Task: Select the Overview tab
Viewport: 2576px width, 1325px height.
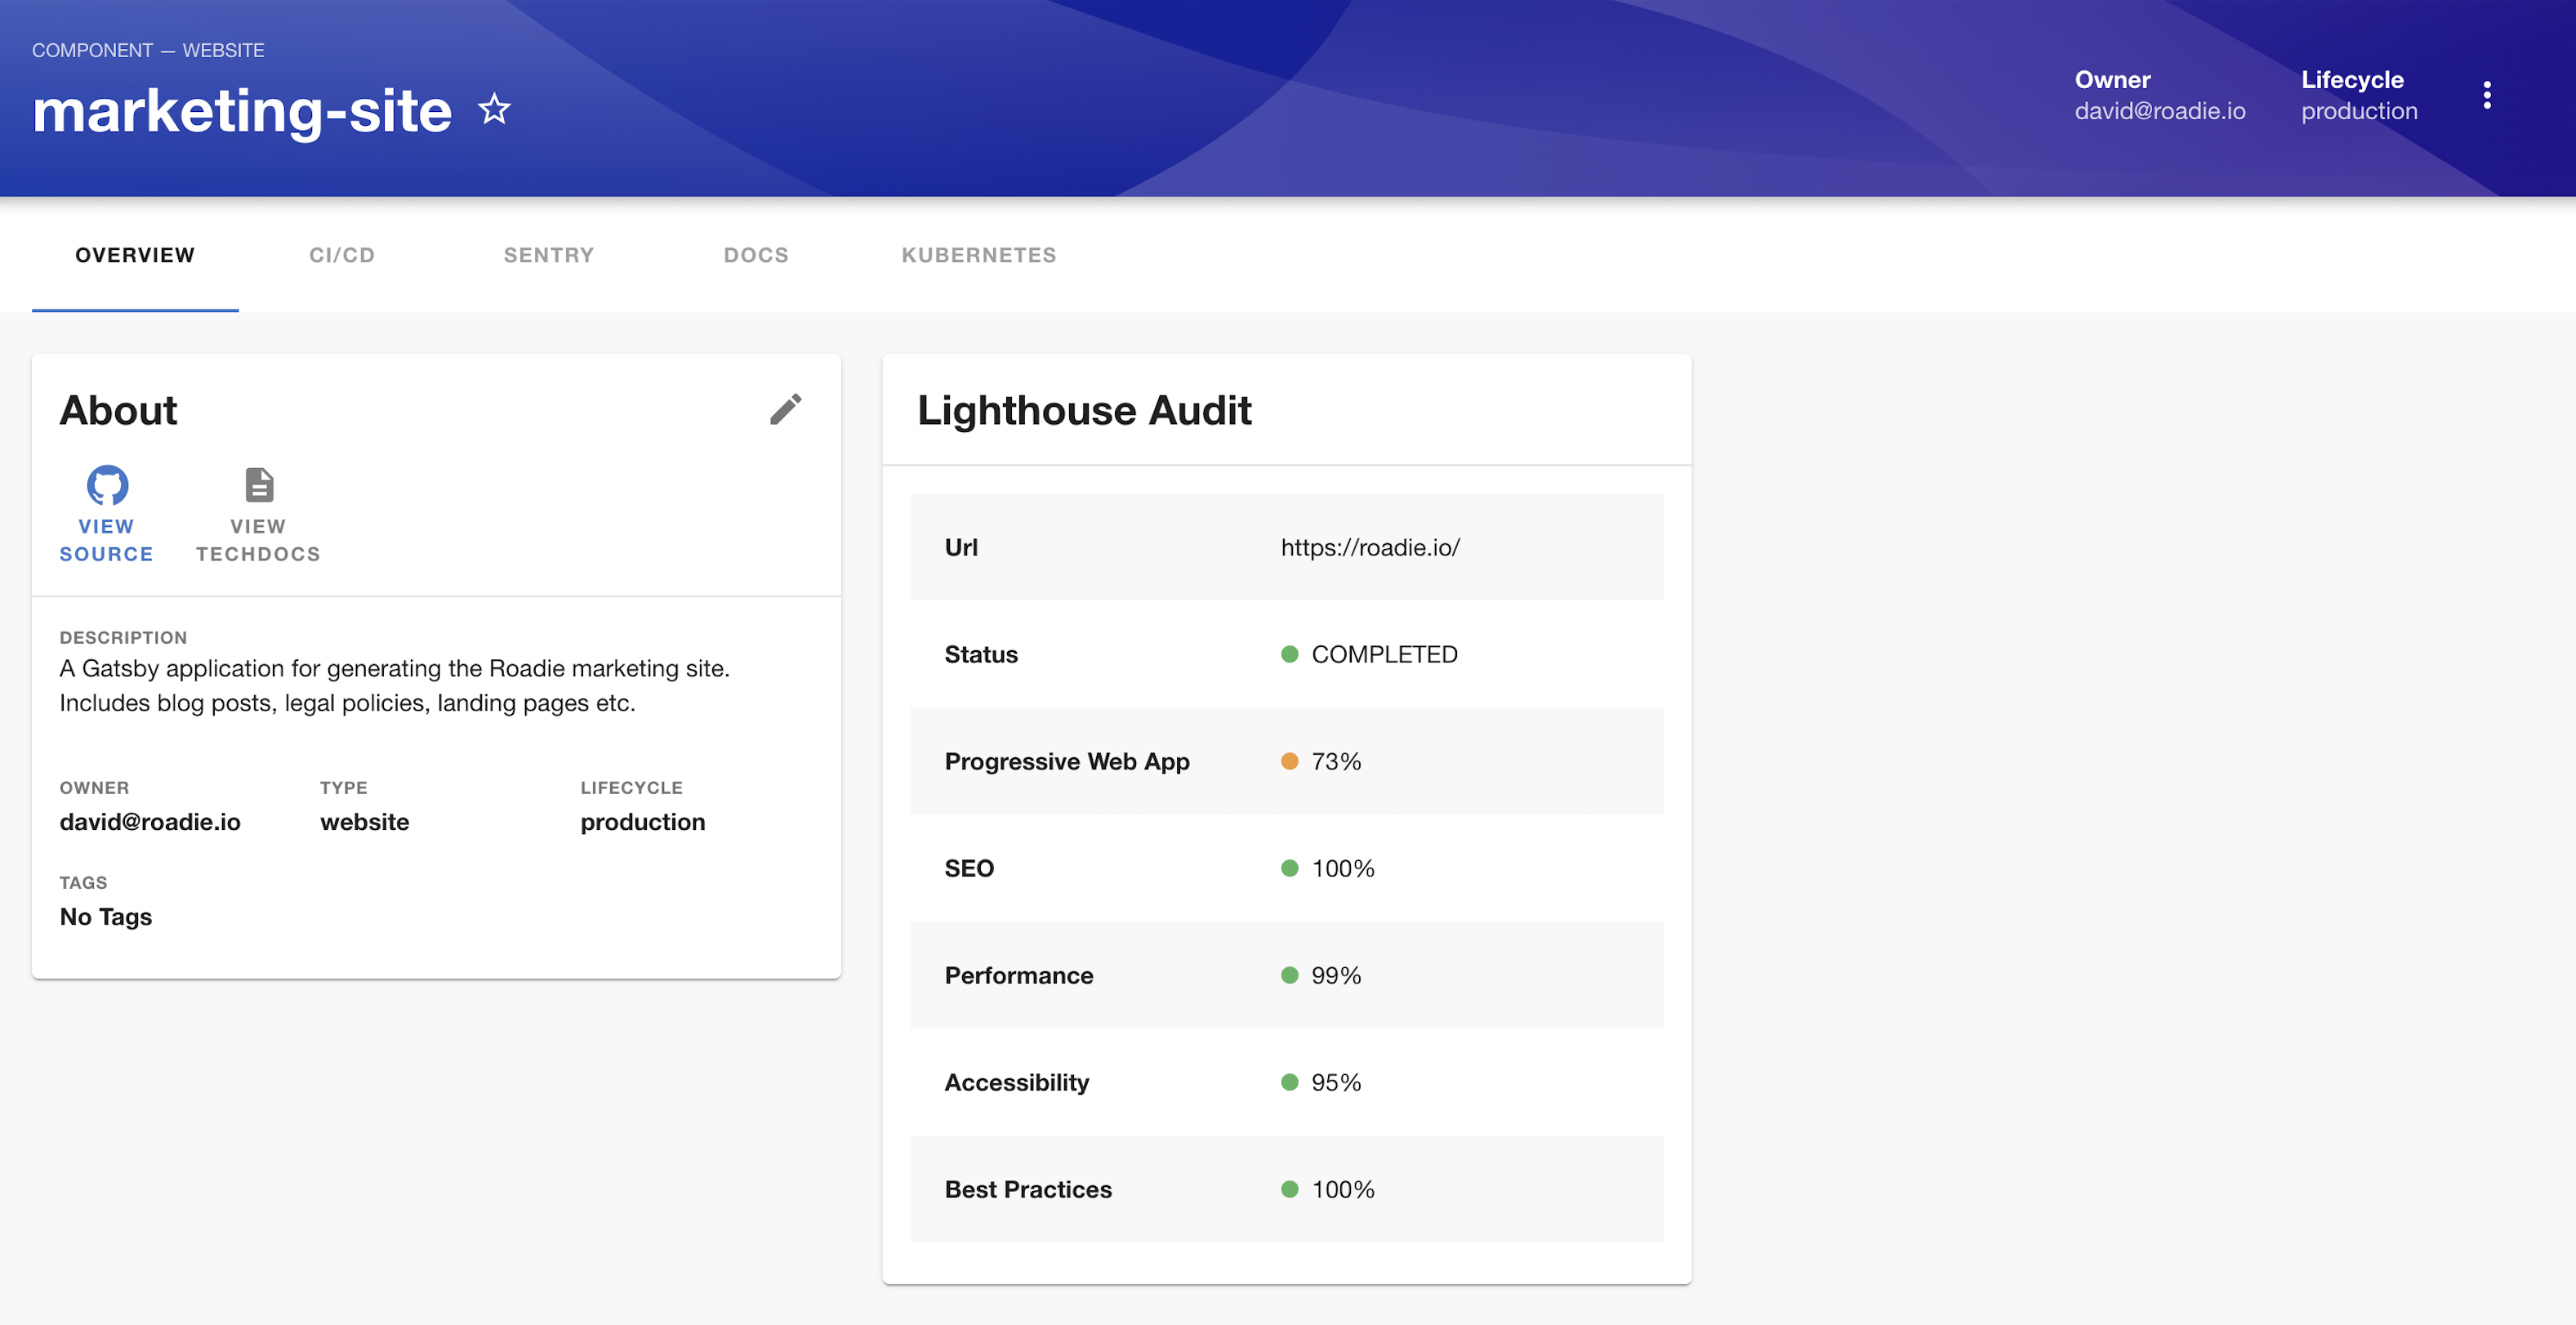Action: (135, 255)
